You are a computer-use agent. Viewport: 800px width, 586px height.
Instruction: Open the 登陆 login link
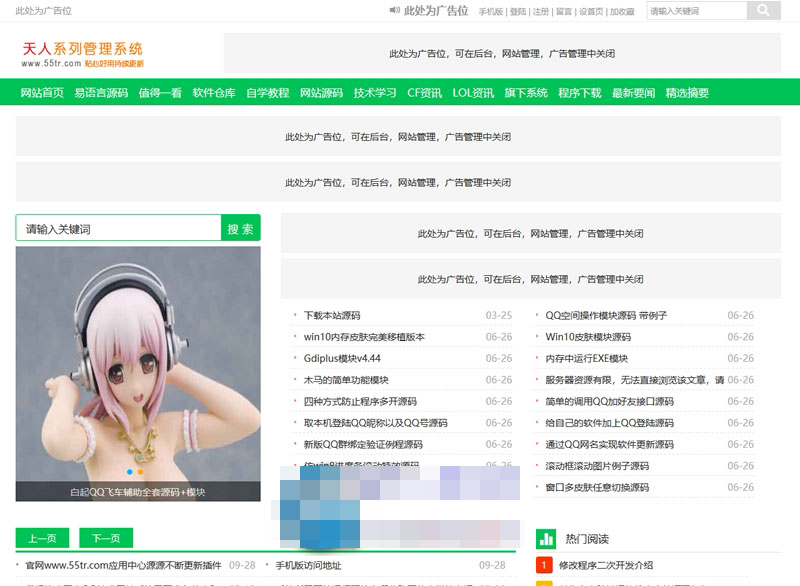click(x=517, y=12)
